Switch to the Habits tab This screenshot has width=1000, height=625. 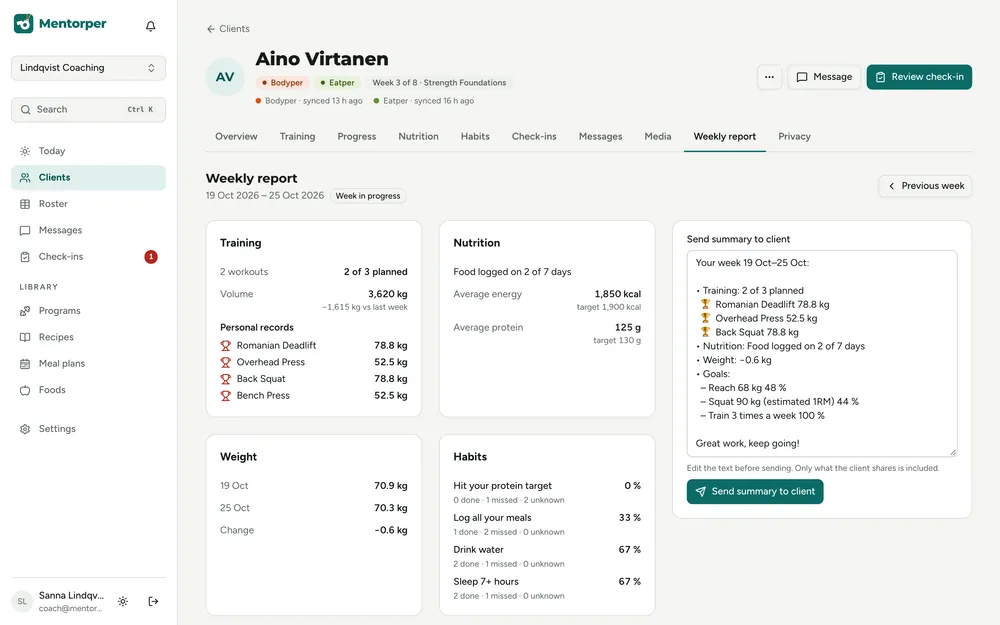point(475,136)
